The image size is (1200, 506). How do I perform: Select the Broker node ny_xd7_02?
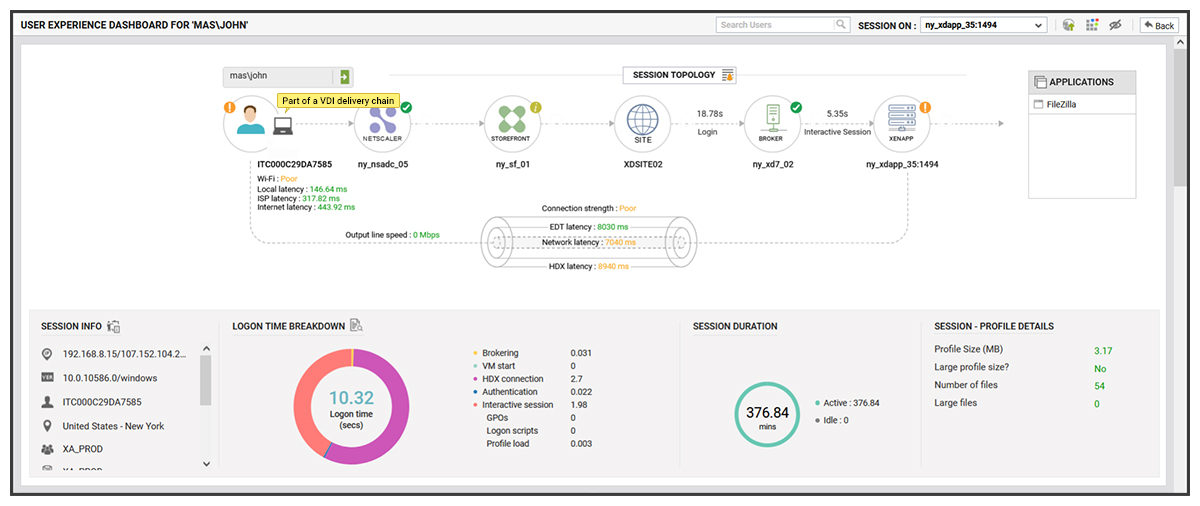coord(772,124)
